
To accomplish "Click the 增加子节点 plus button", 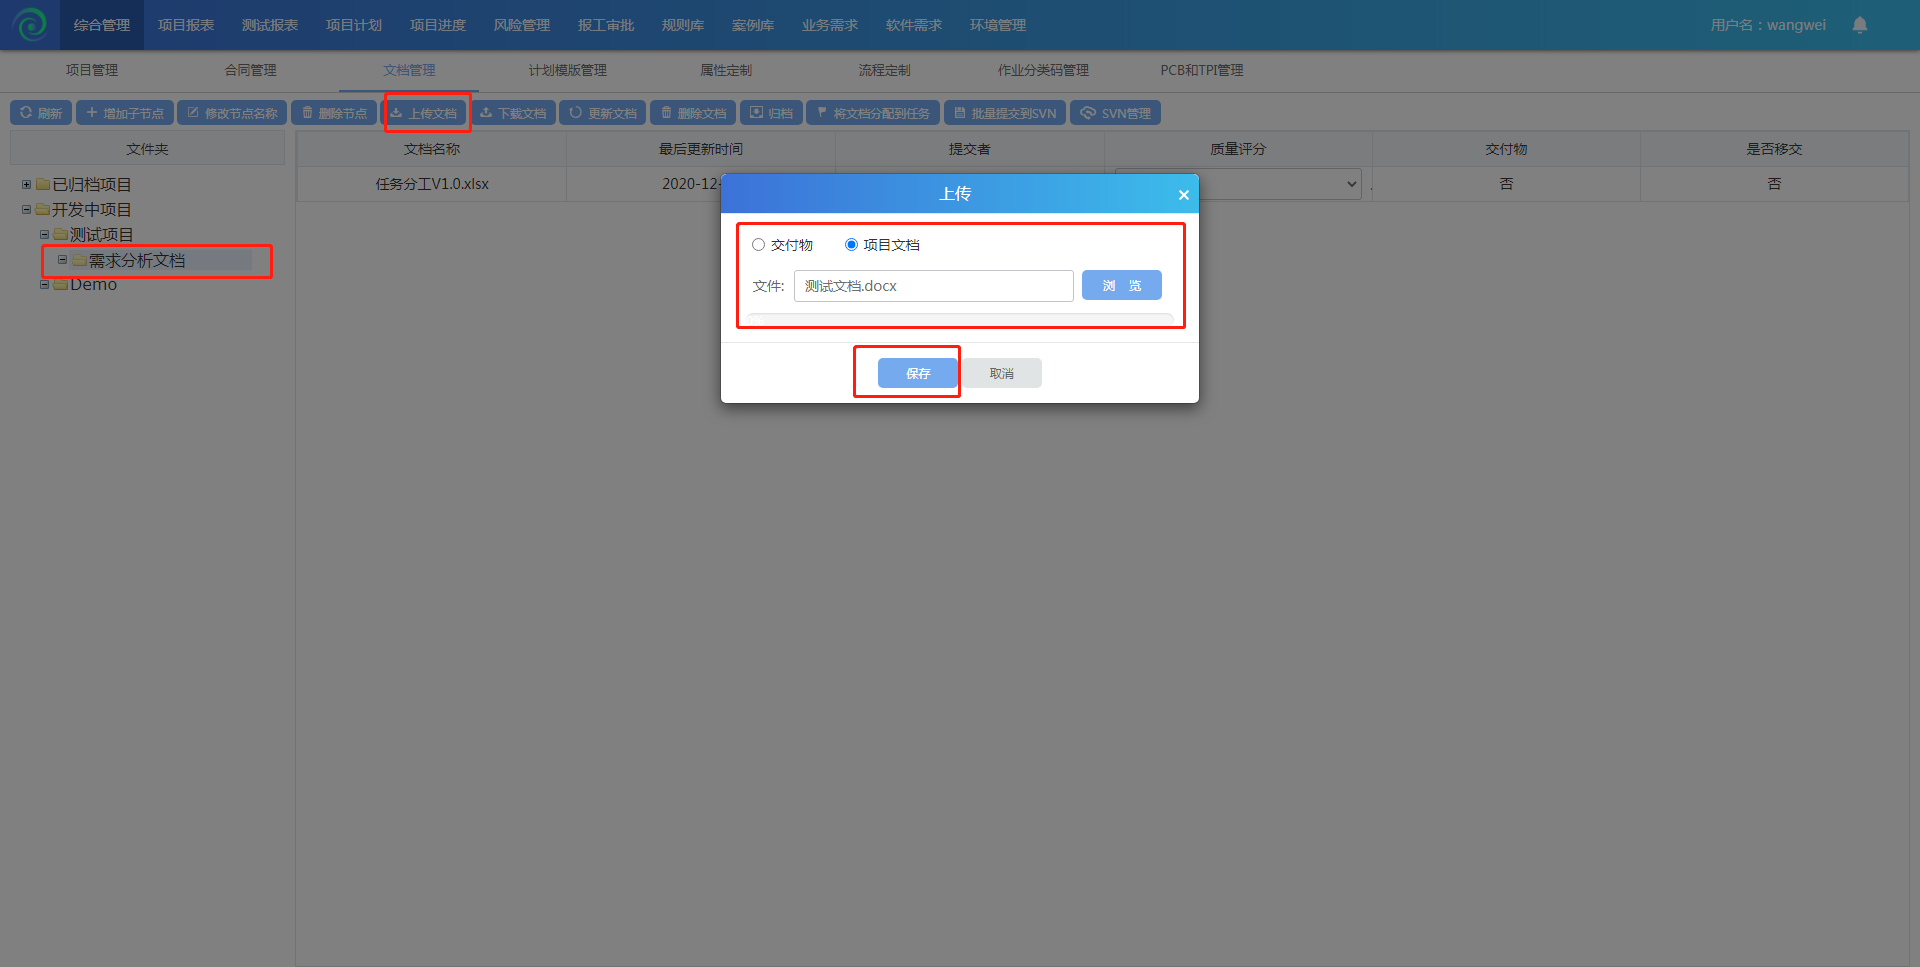I will (x=125, y=113).
